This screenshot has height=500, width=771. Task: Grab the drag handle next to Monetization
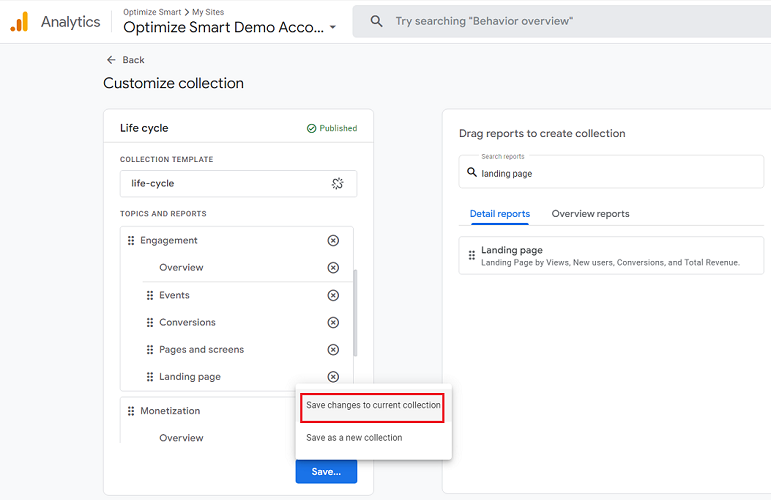coord(131,411)
